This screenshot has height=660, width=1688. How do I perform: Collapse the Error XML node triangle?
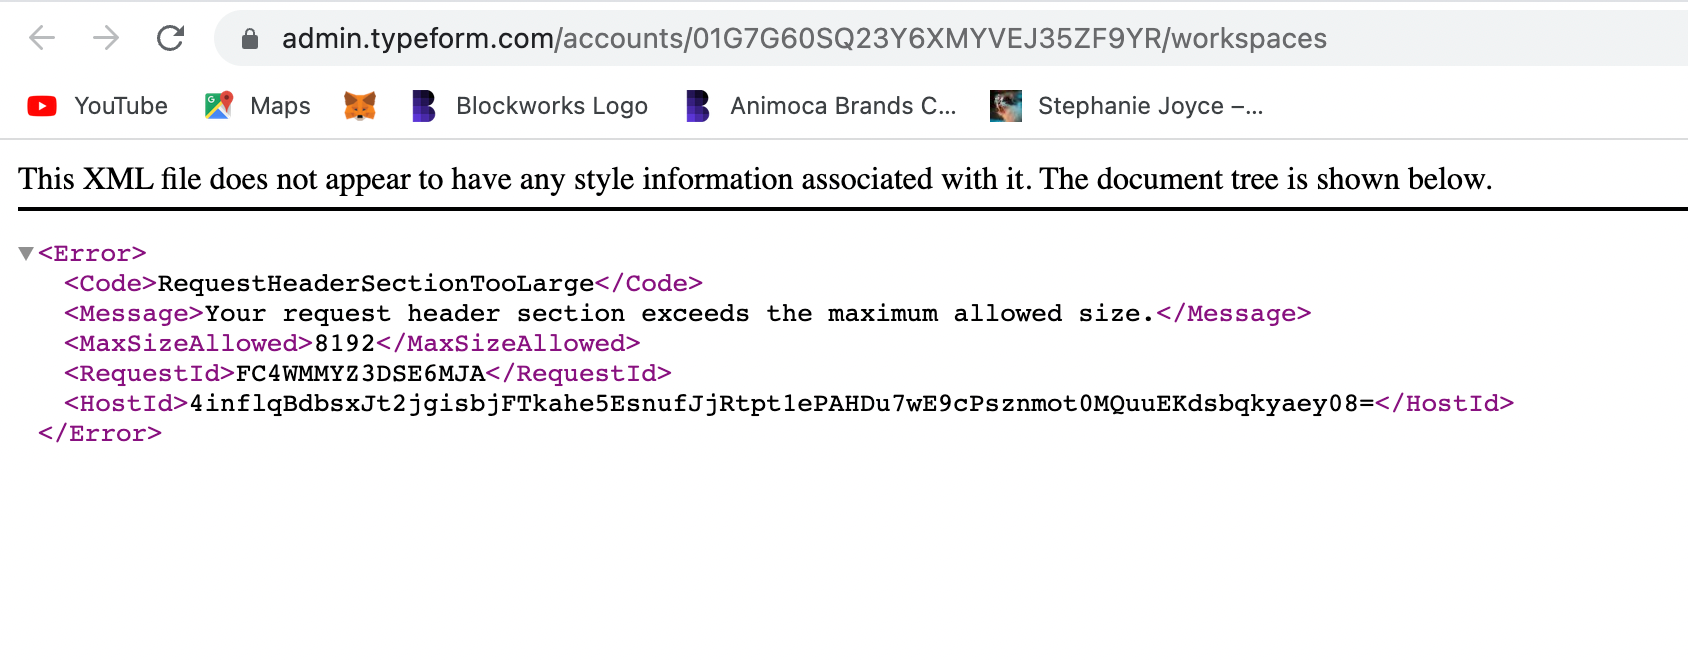click(x=26, y=253)
